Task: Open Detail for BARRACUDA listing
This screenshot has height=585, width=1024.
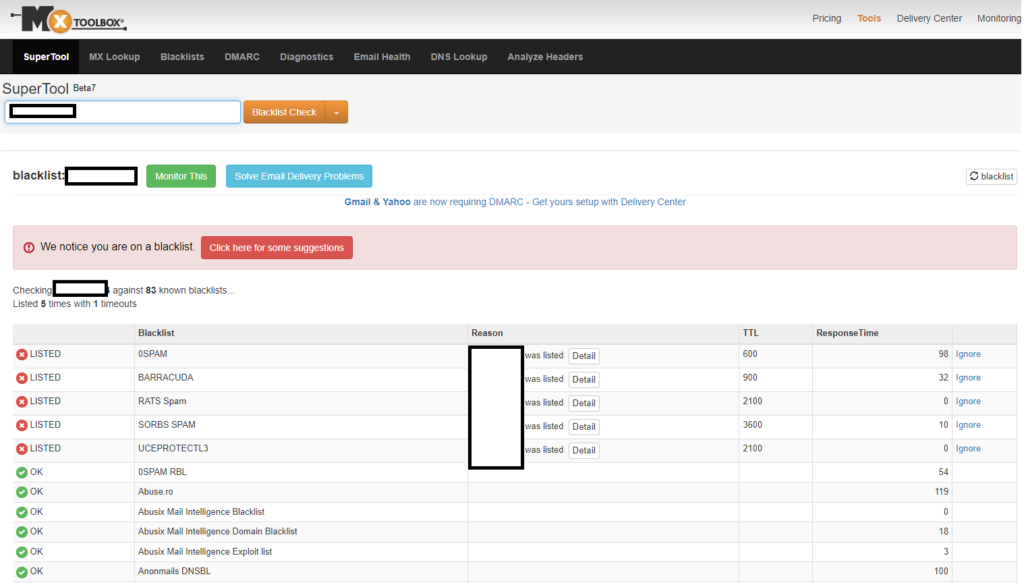Action: click(x=584, y=379)
